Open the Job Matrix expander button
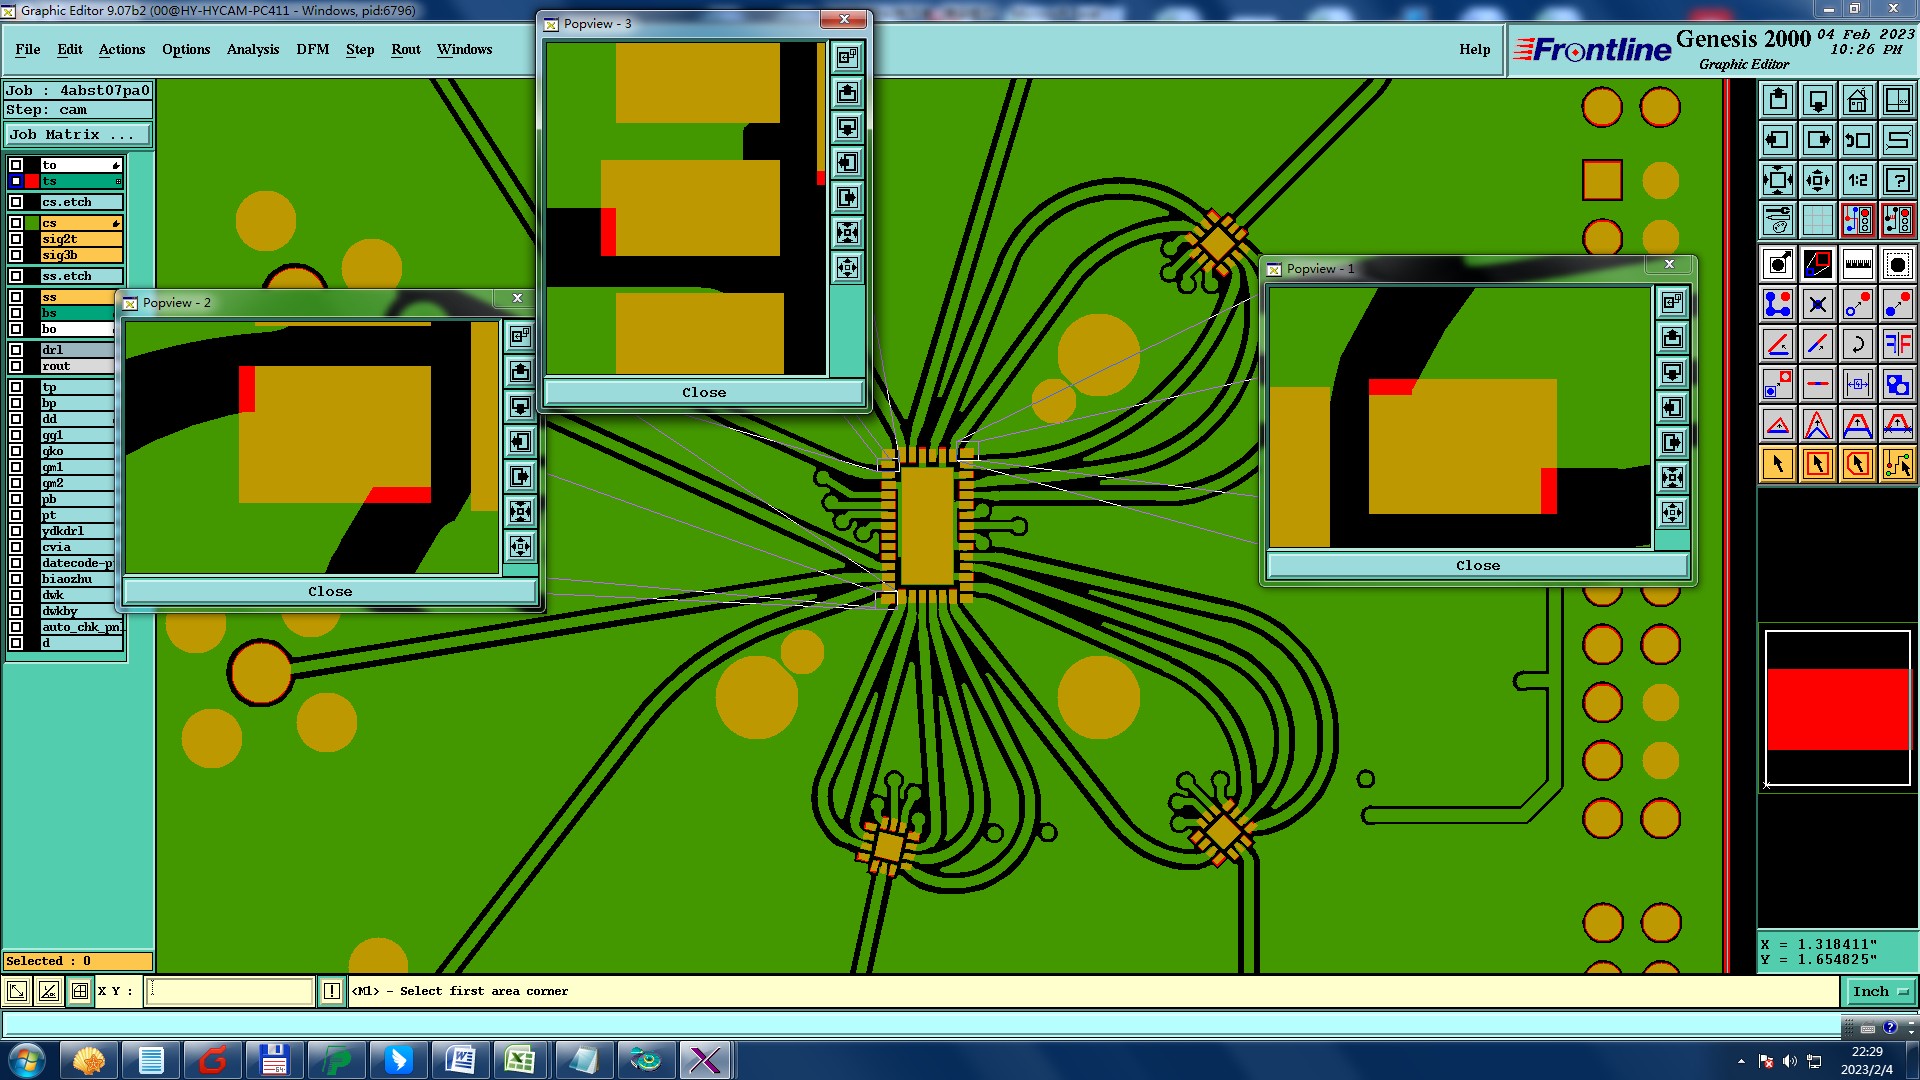Image resolution: width=1920 pixels, height=1080 pixels. coord(78,134)
